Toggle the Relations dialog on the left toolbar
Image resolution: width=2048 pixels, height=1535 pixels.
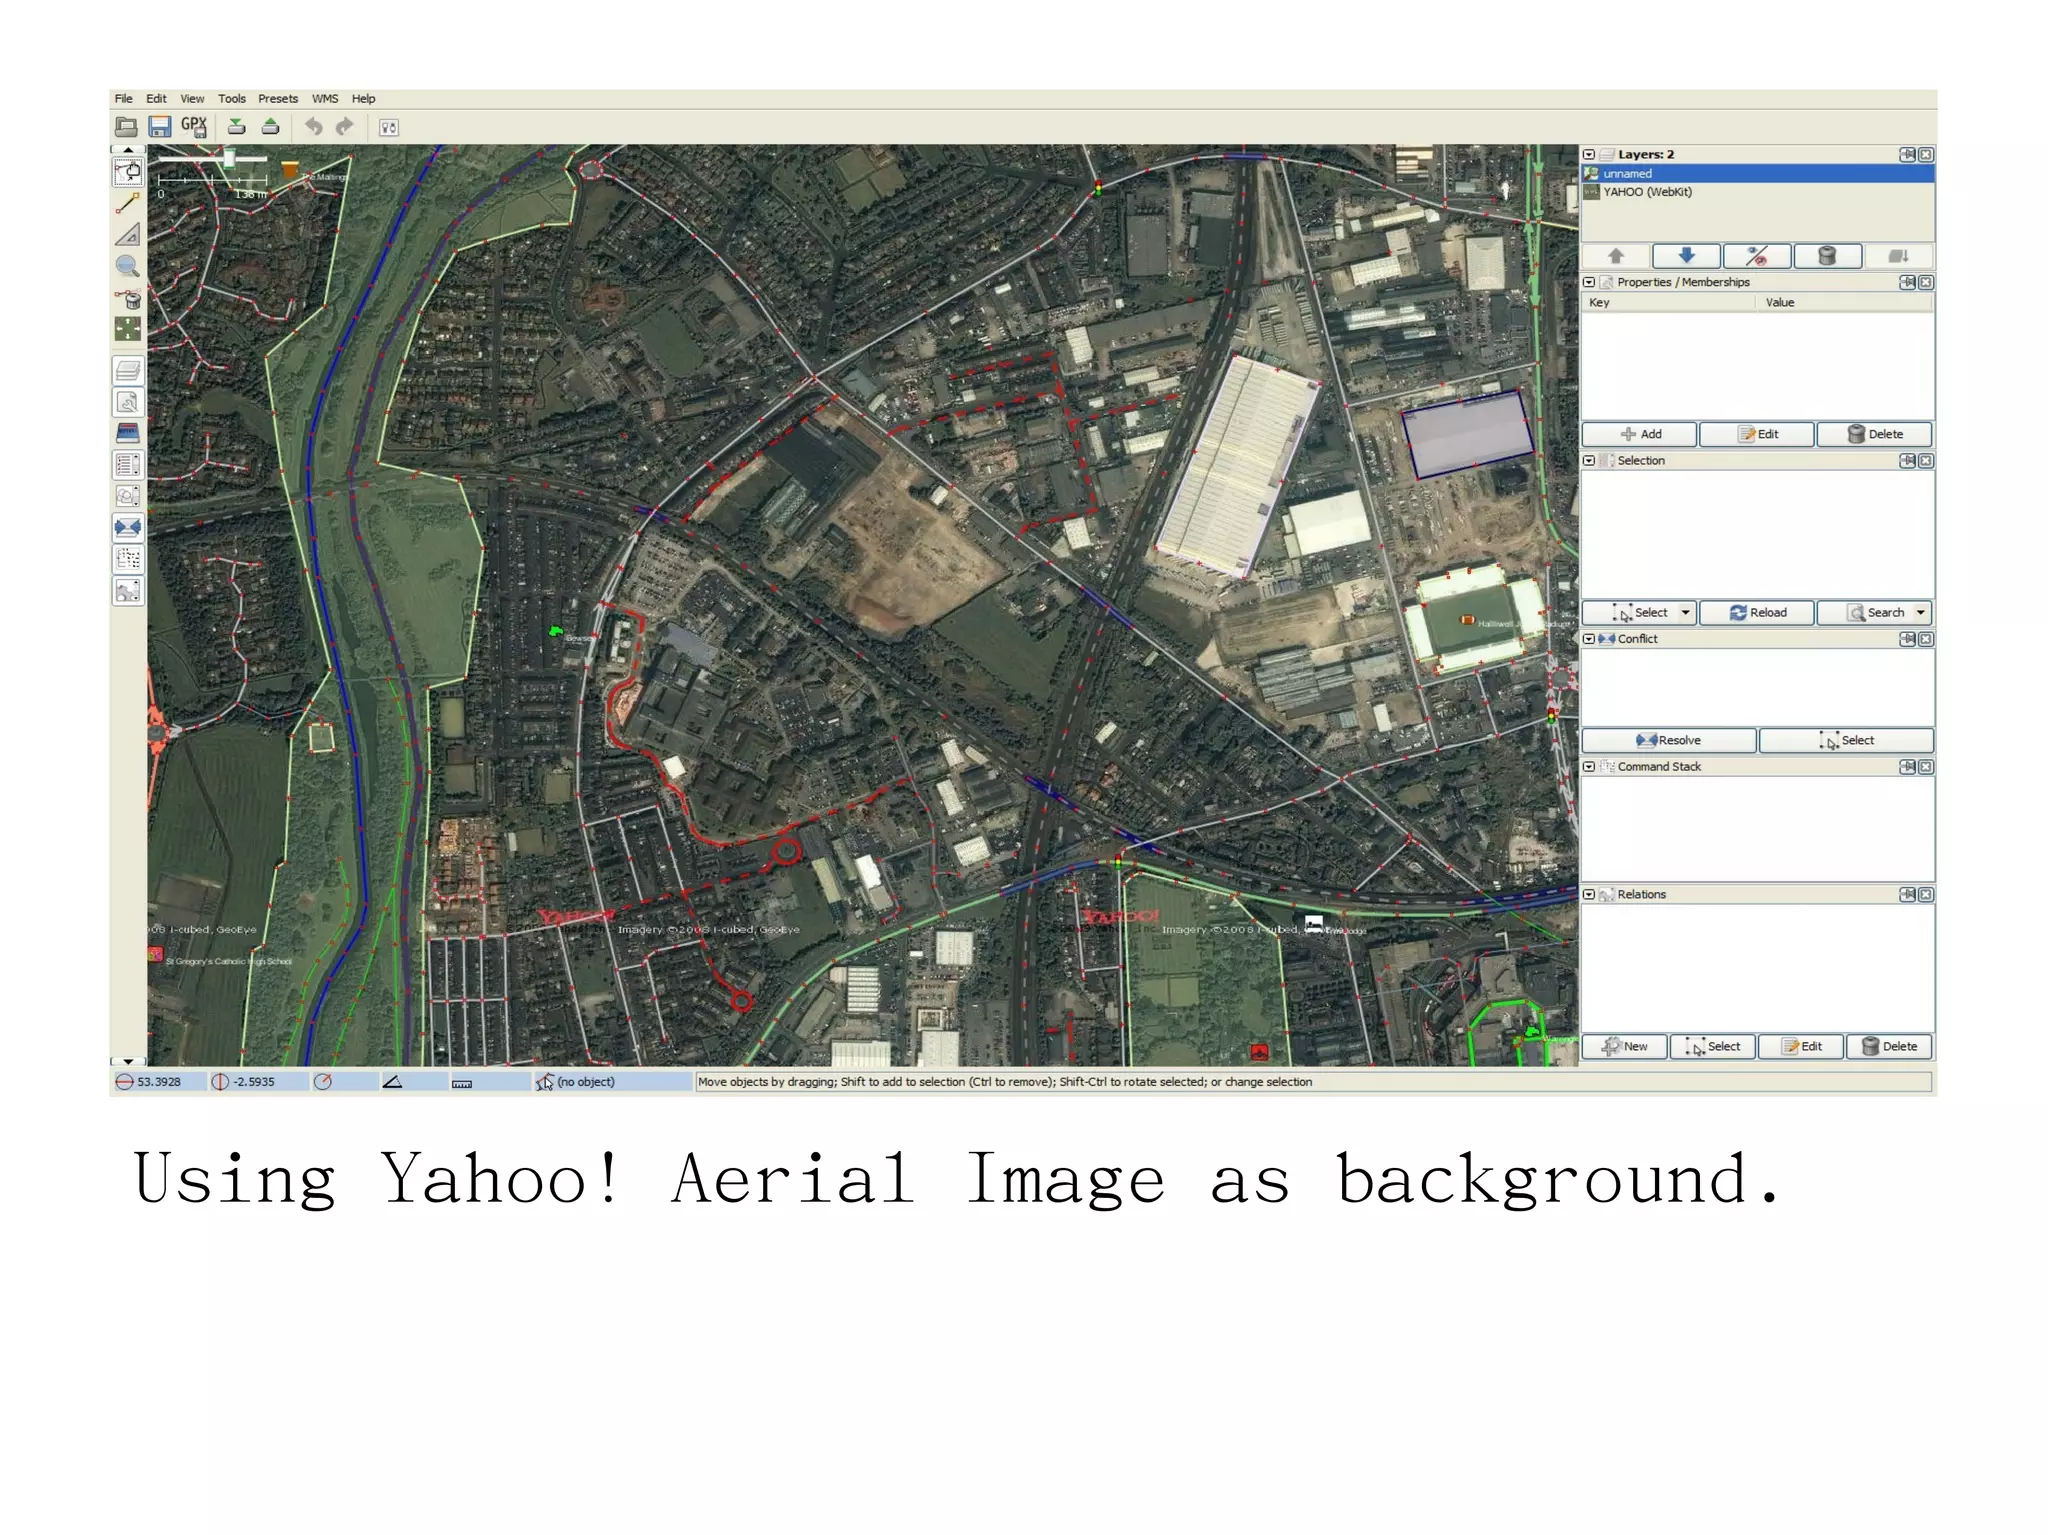[128, 591]
